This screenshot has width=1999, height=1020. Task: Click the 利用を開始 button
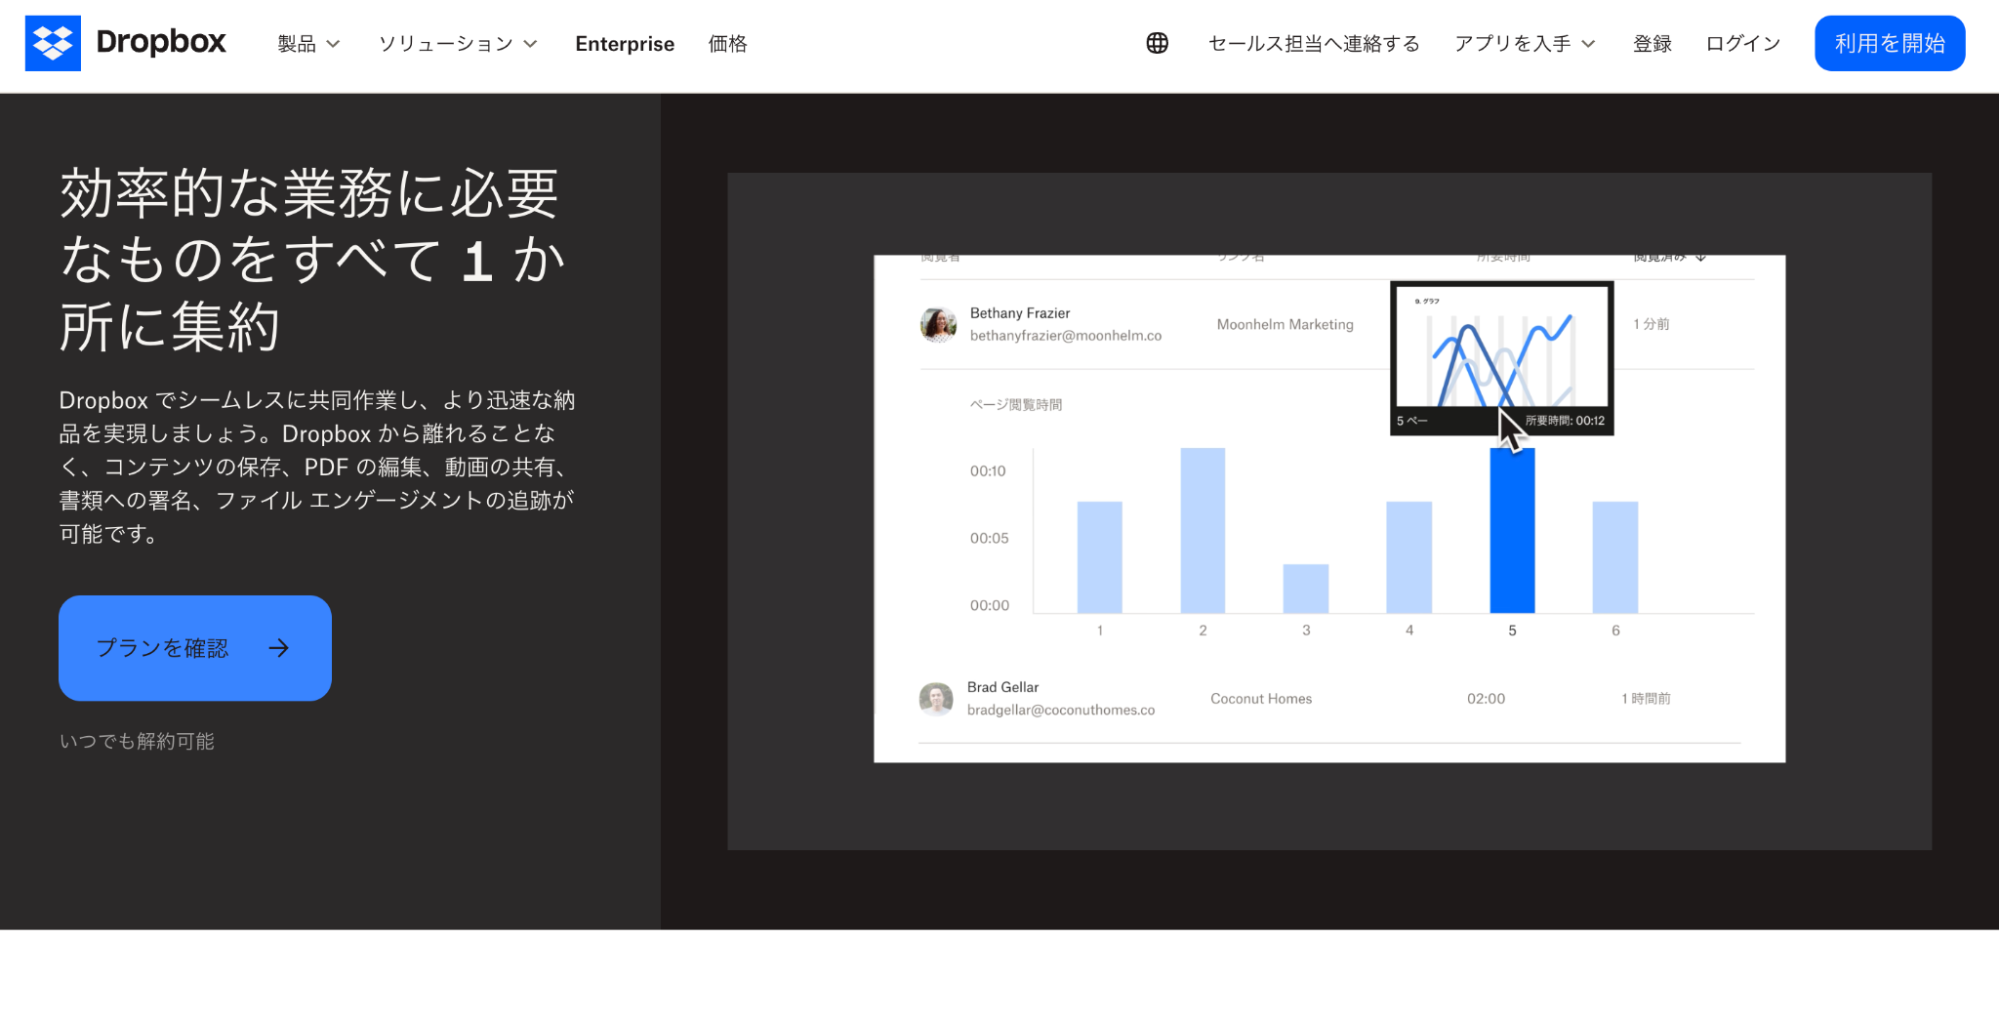pos(1889,44)
